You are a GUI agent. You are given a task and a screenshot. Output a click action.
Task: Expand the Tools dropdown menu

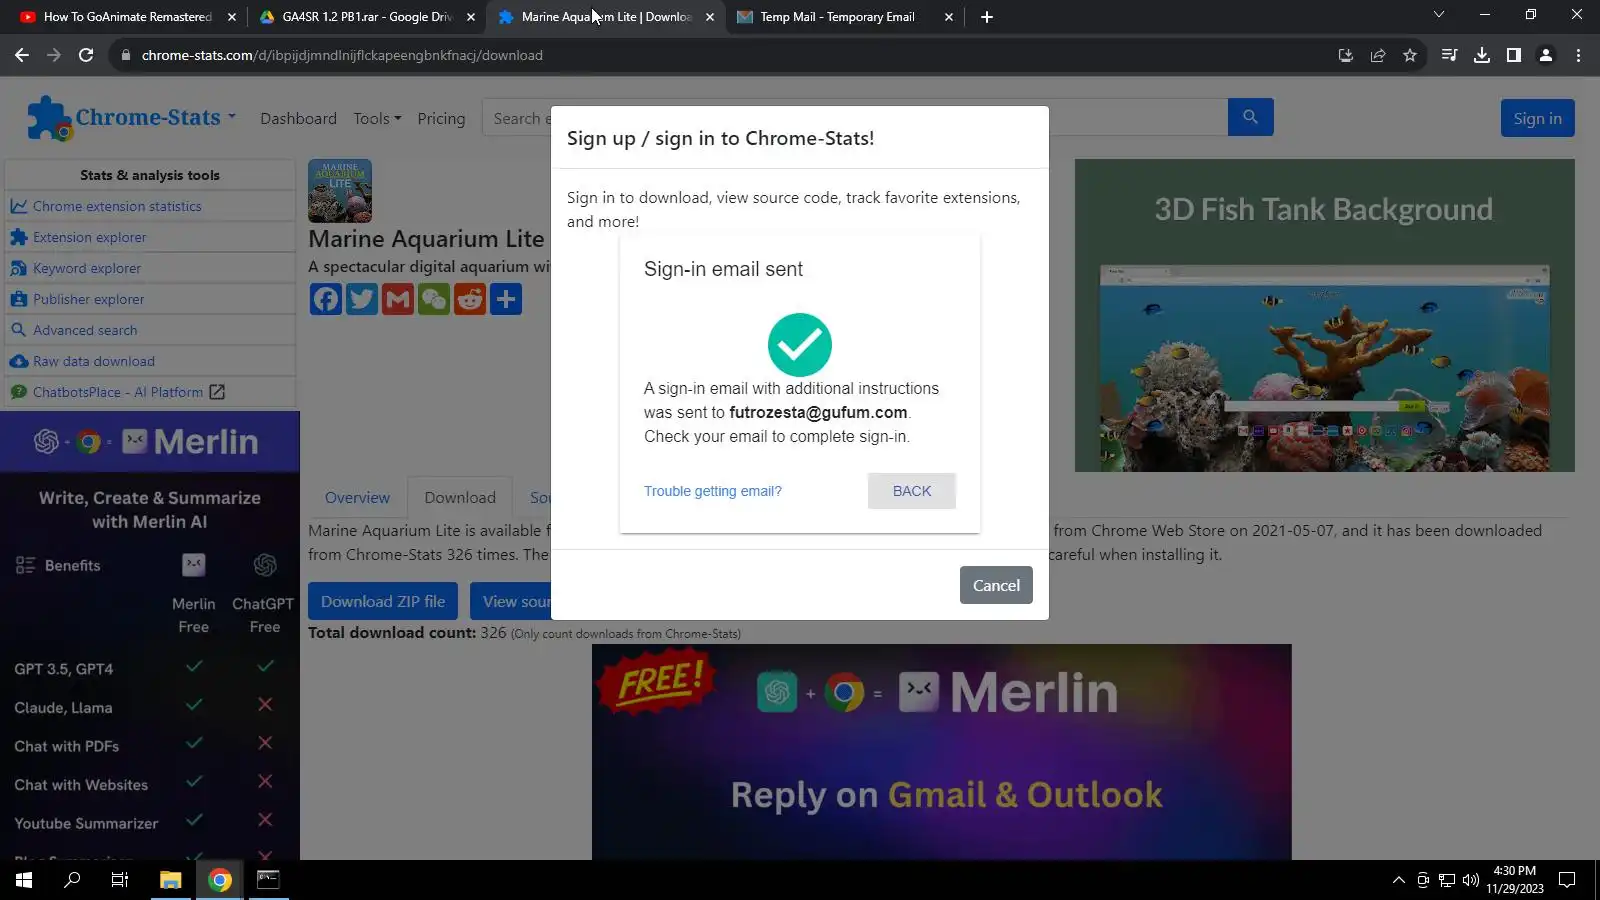[377, 118]
